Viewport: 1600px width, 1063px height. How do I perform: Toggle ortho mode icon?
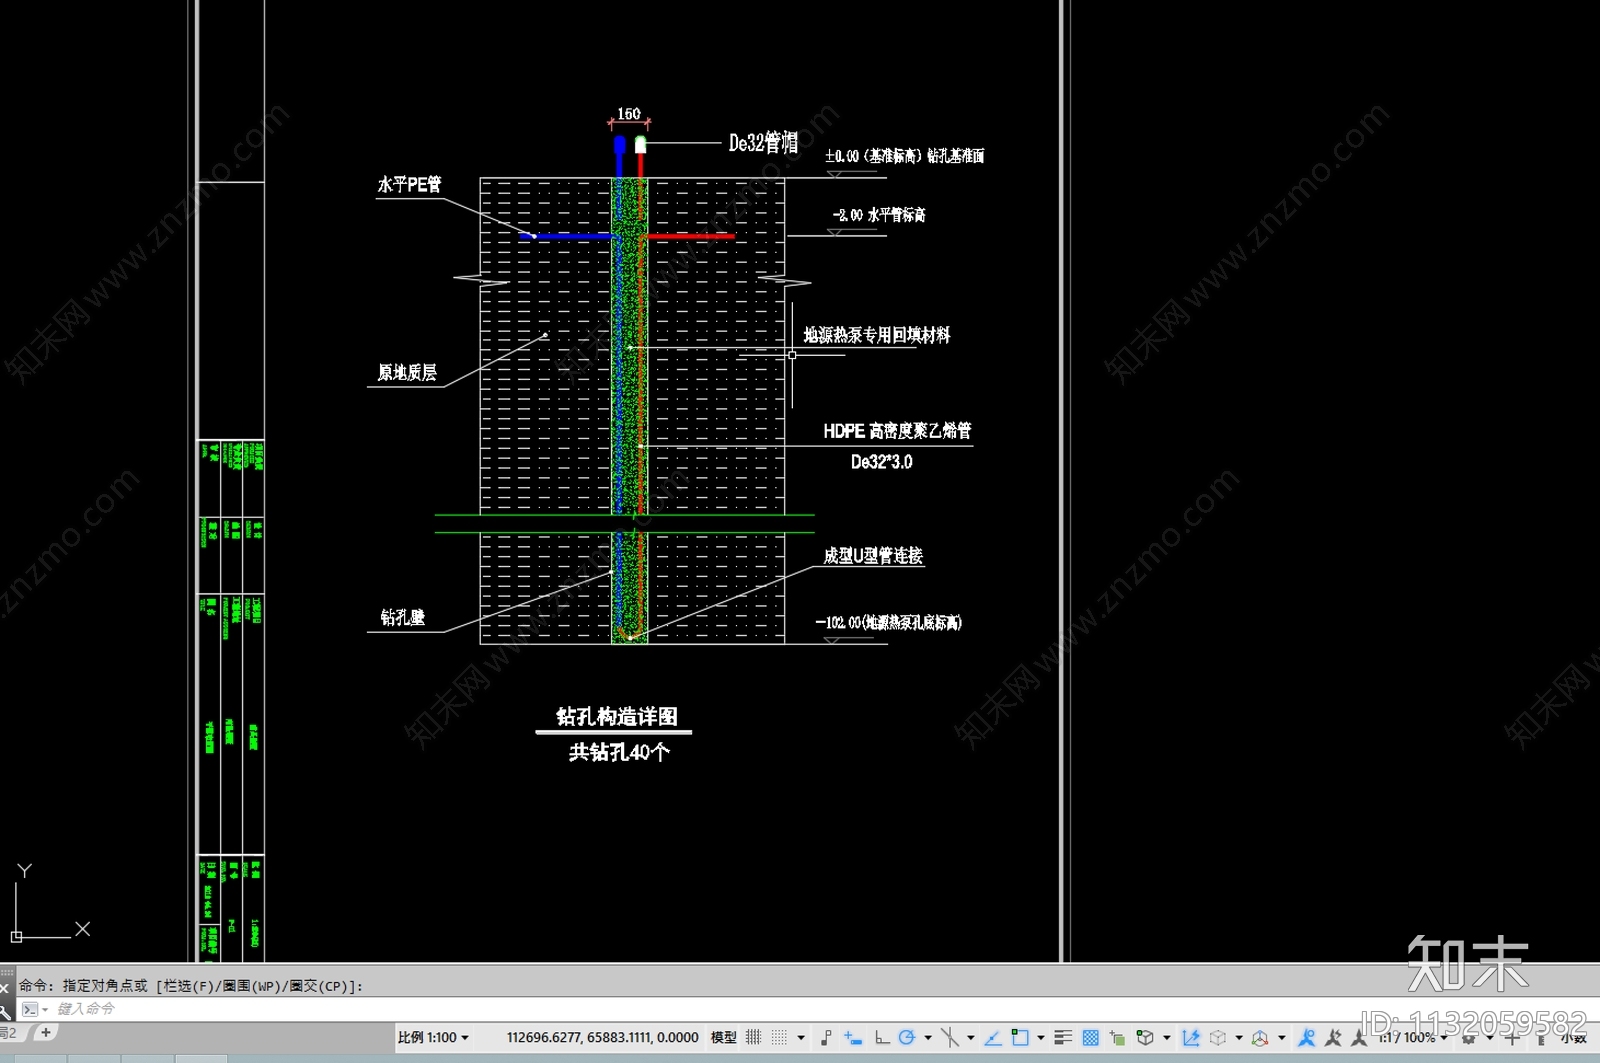pos(882,1037)
